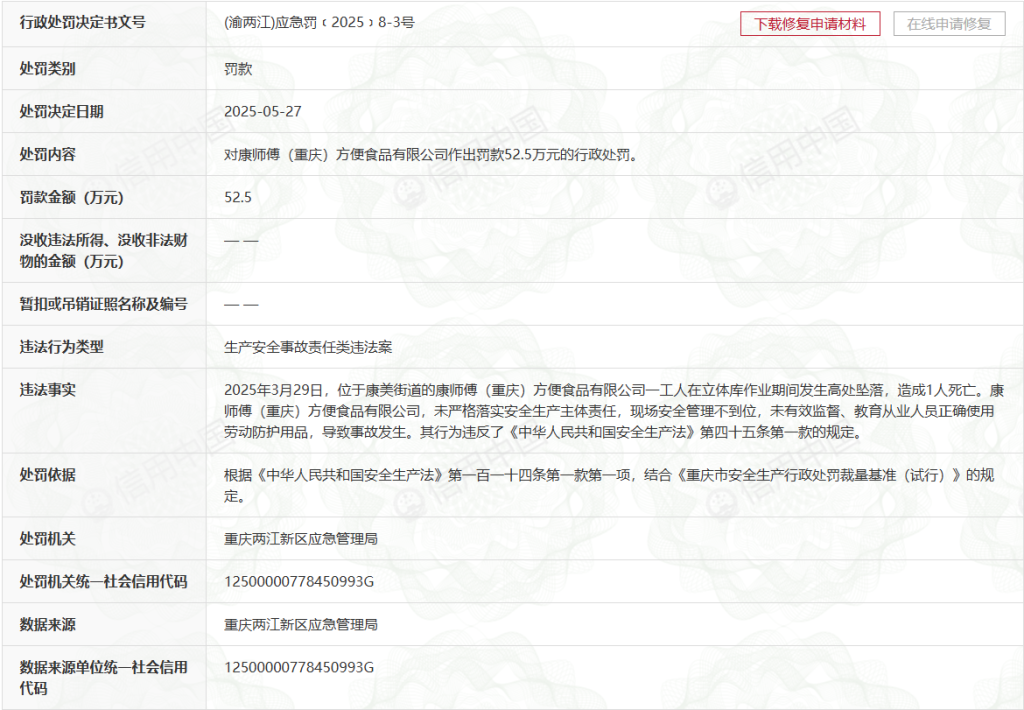Select the decision number (渝两江)应急罚〔2025〕8-3号
Viewport: 1024px width, 710px height.
tap(319, 22)
